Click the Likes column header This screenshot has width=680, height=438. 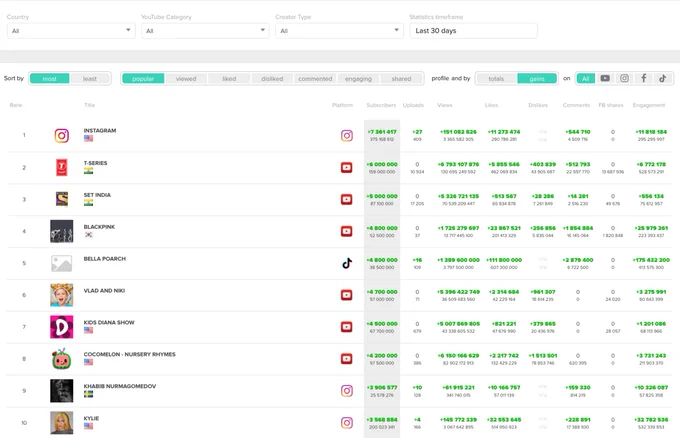[x=491, y=105]
